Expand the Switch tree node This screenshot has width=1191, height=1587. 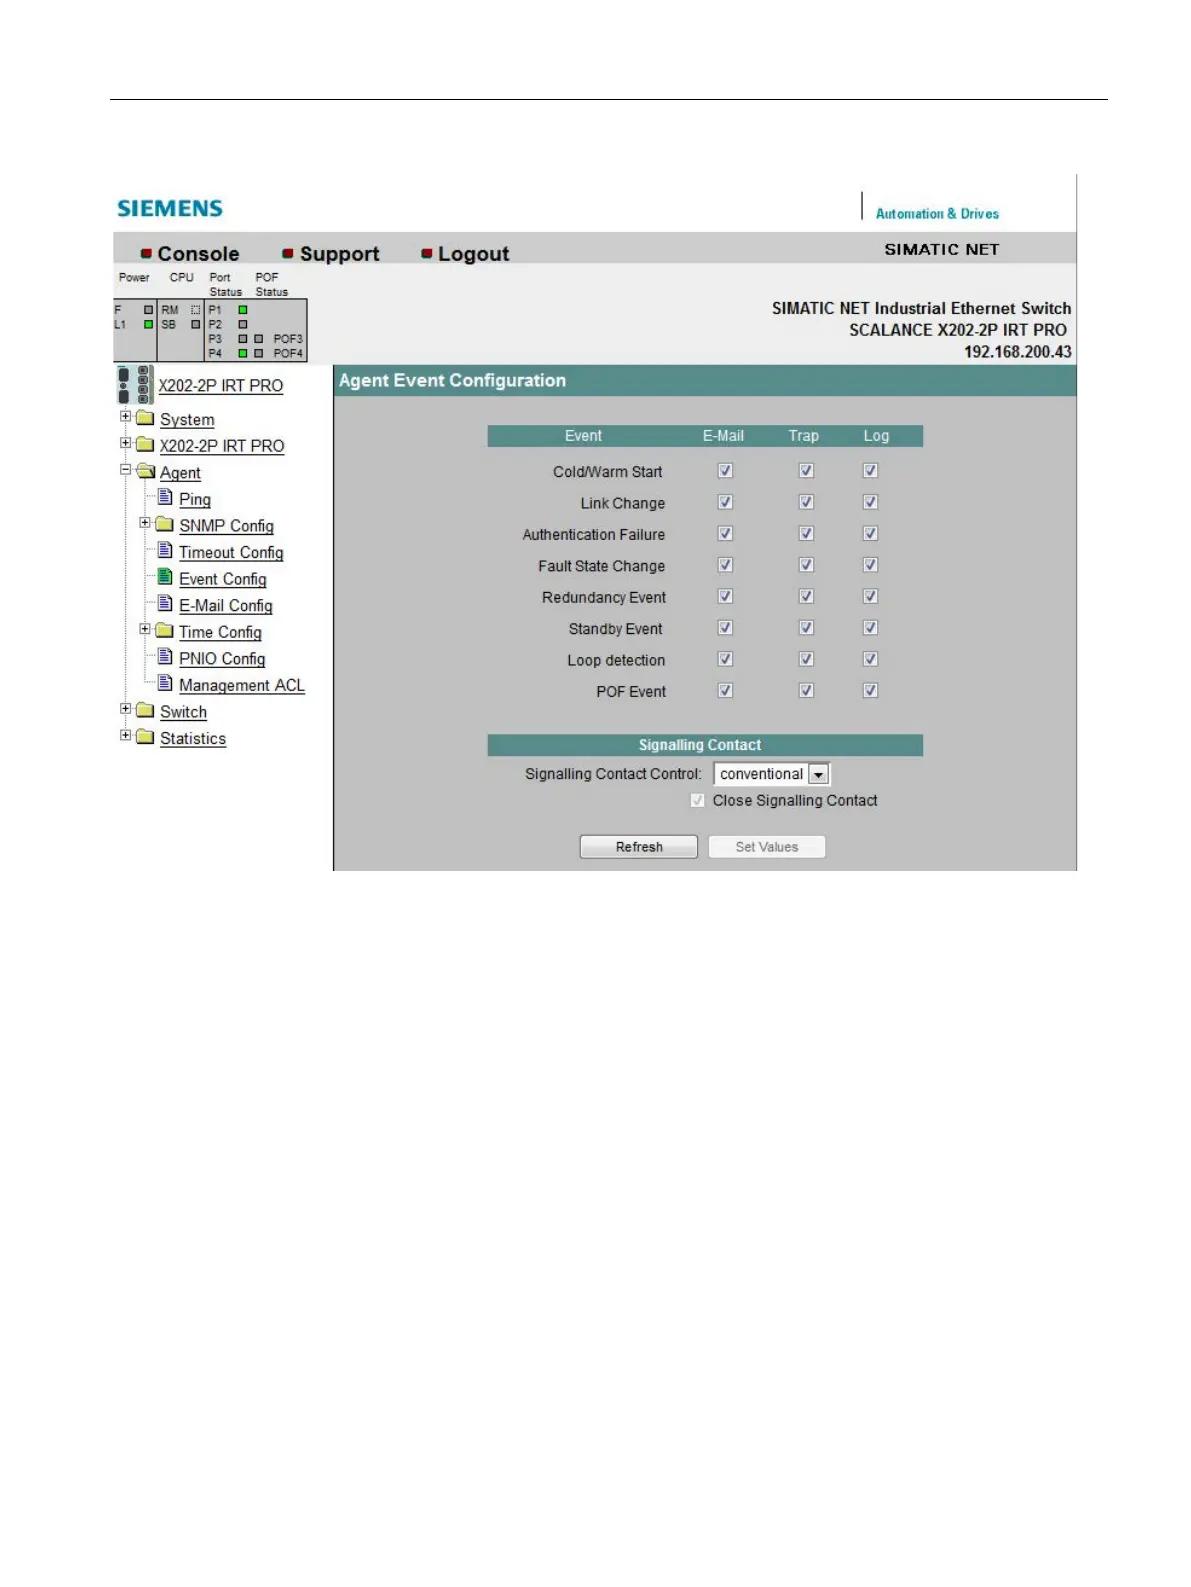pos(126,709)
